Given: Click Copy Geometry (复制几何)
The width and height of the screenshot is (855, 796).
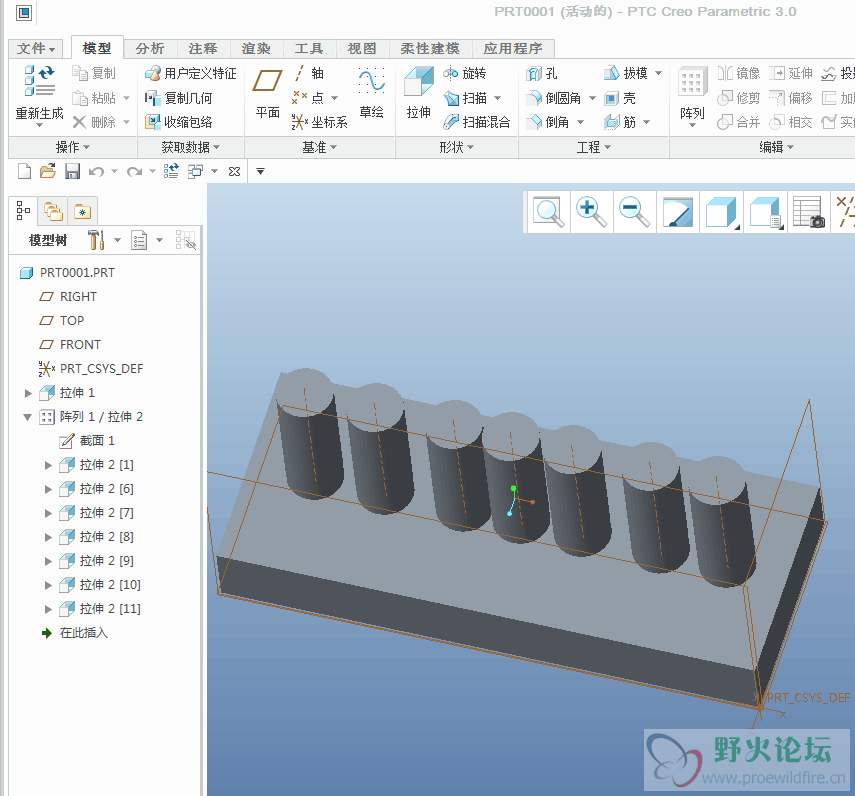Looking at the screenshot, I should [178, 98].
